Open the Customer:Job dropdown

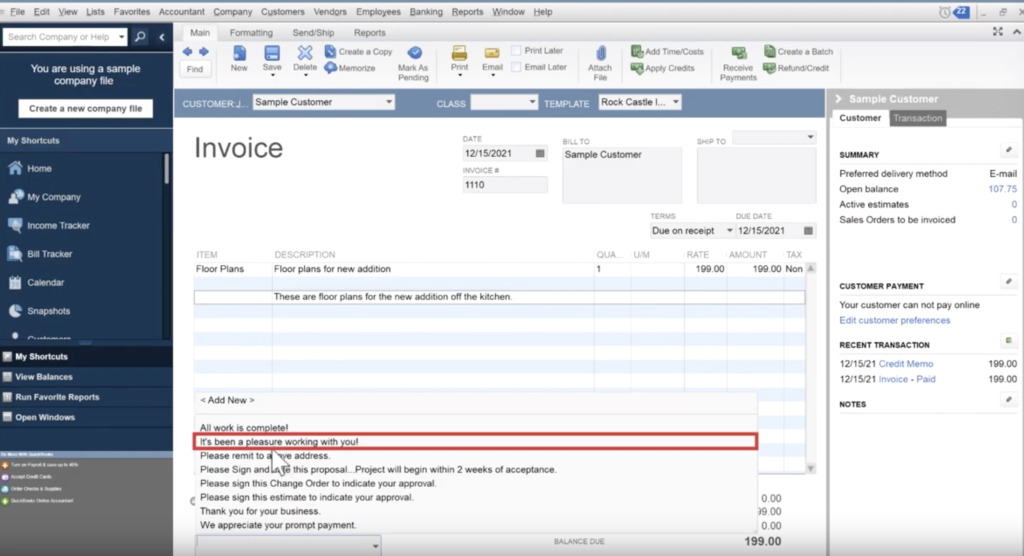pyautogui.click(x=389, y=102)
